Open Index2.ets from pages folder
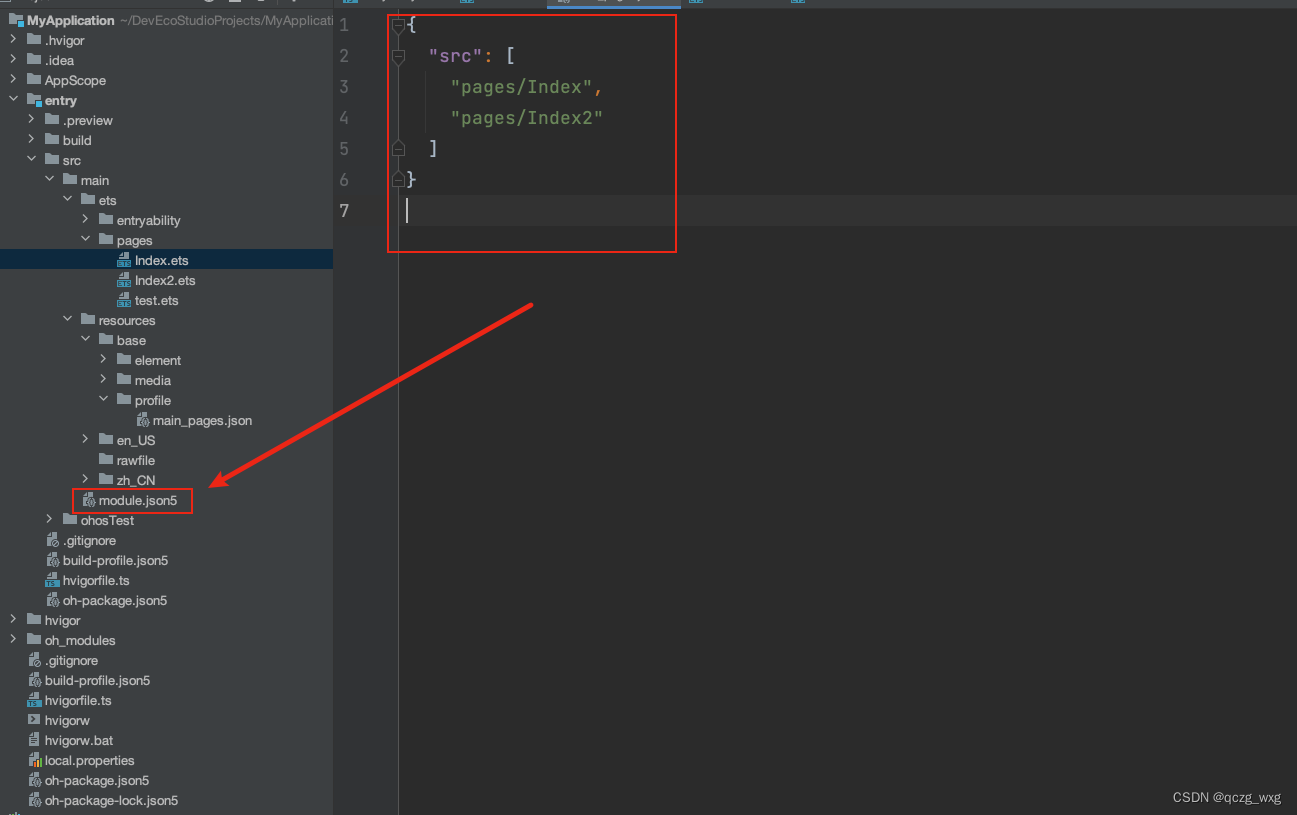 click(x=166, y=280)
